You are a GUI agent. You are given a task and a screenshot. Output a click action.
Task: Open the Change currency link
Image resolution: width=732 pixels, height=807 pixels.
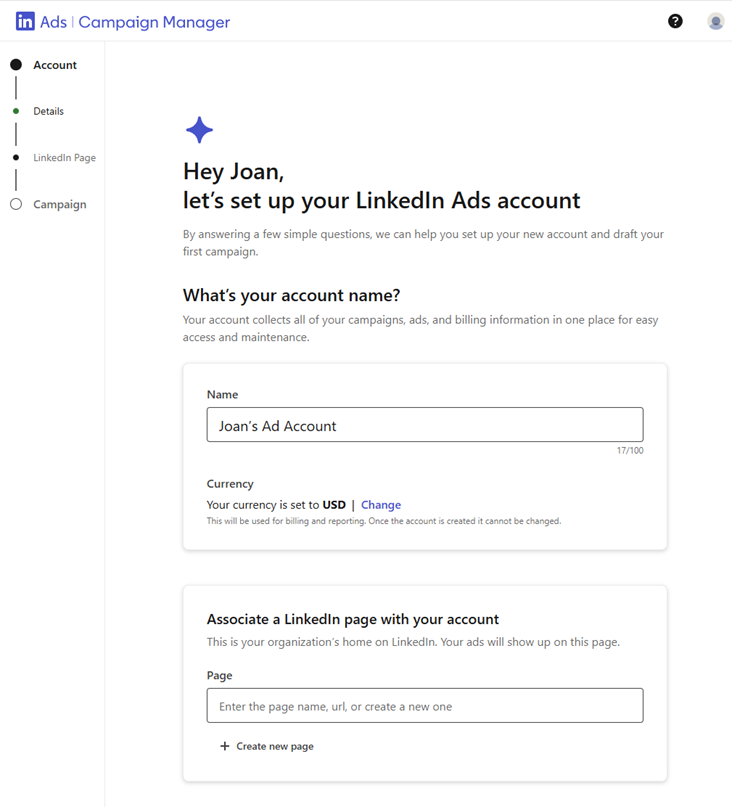click(x=381, y=504)
